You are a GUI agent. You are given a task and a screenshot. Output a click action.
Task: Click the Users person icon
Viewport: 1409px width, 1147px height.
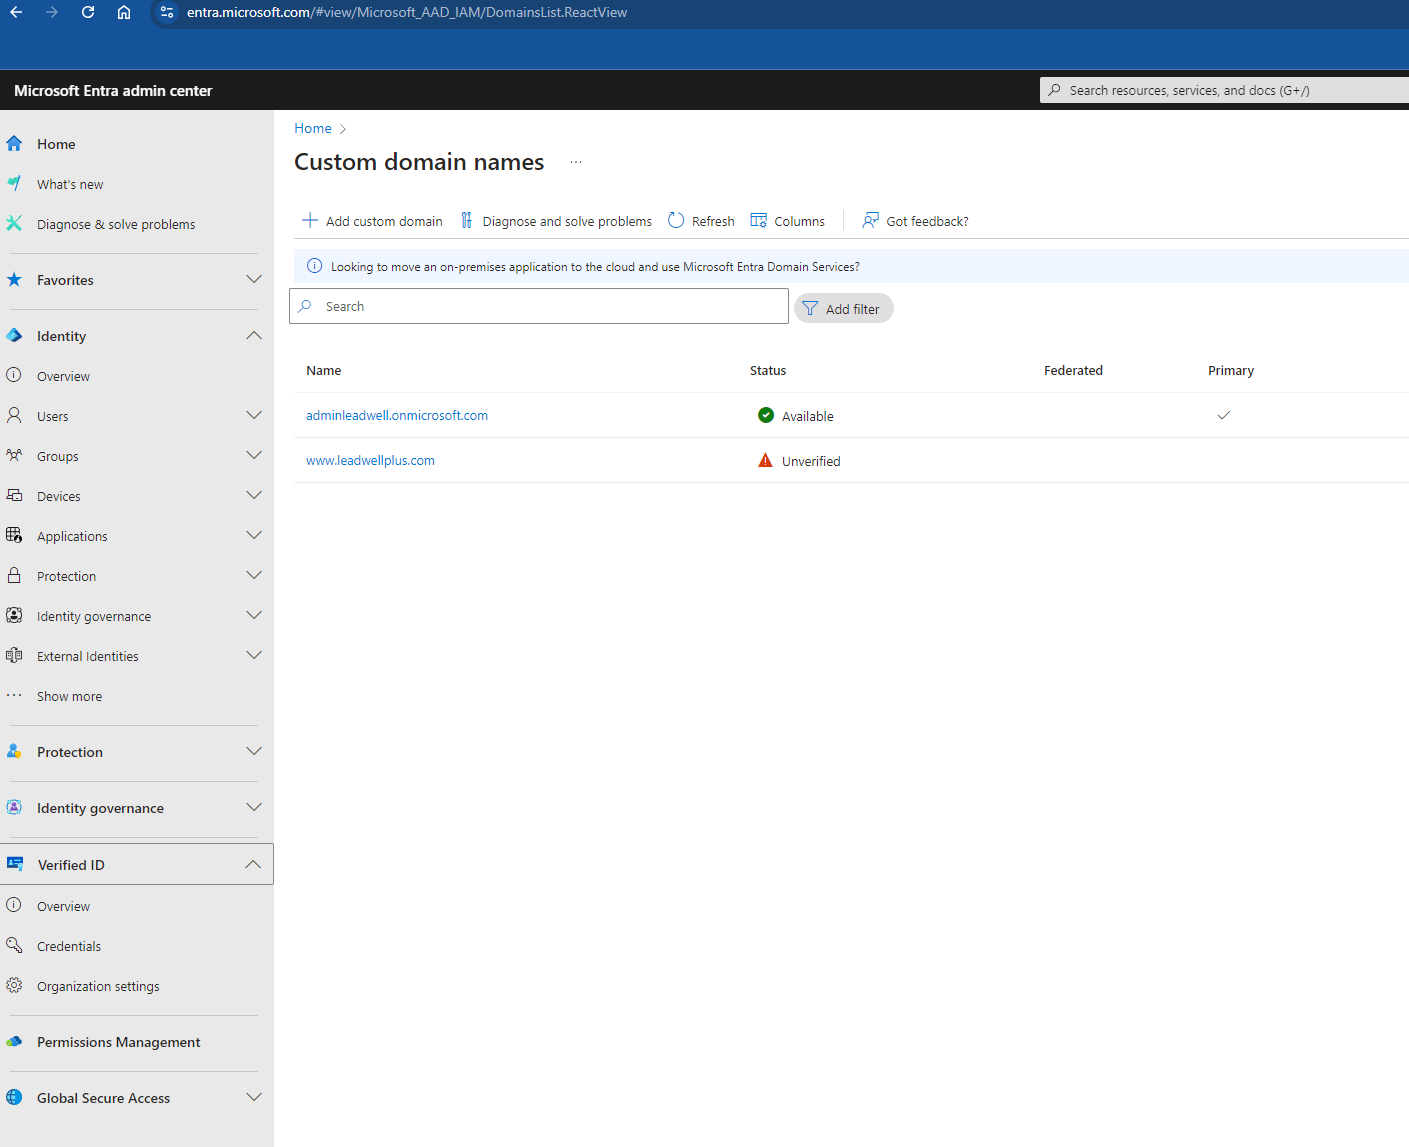point(14,415)
